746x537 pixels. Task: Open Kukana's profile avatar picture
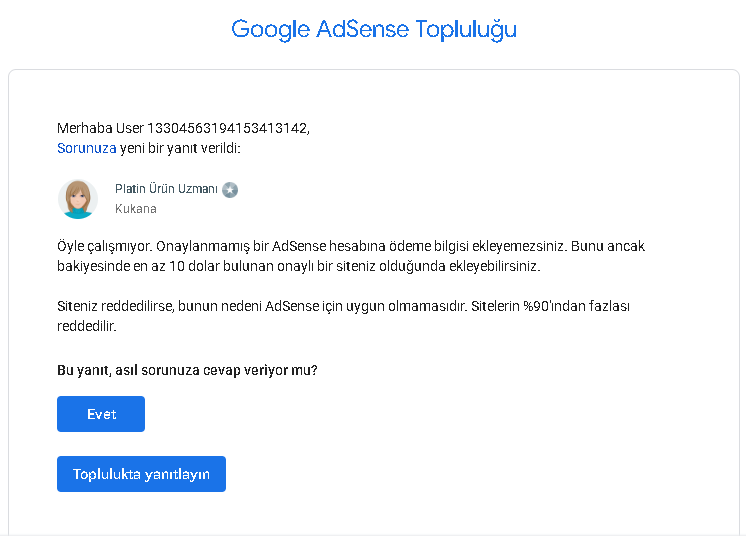coord(78,199)
